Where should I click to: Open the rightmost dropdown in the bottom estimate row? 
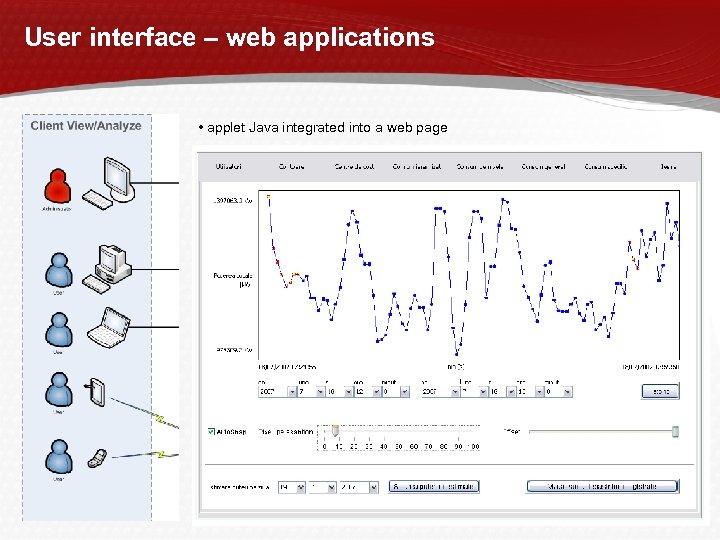(359, 487)
